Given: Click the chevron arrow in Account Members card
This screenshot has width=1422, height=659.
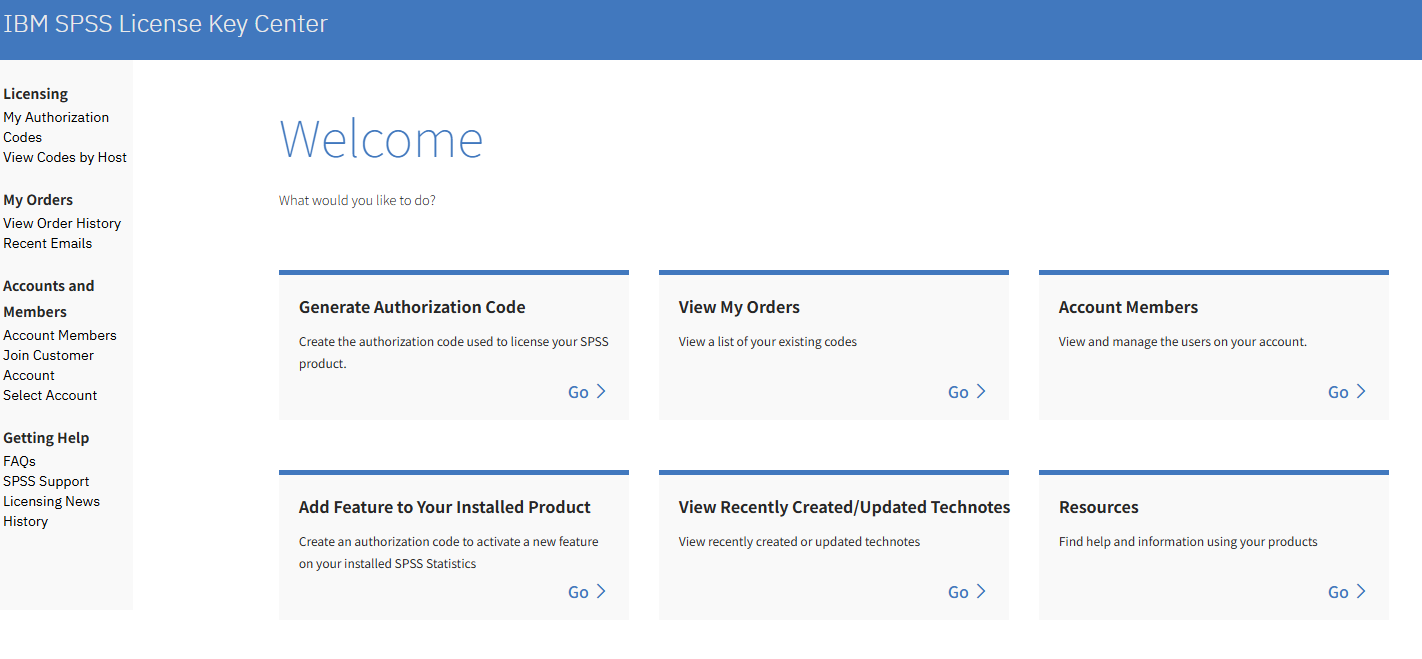Looking at the screenshot, I should (x=1361, y=391).
